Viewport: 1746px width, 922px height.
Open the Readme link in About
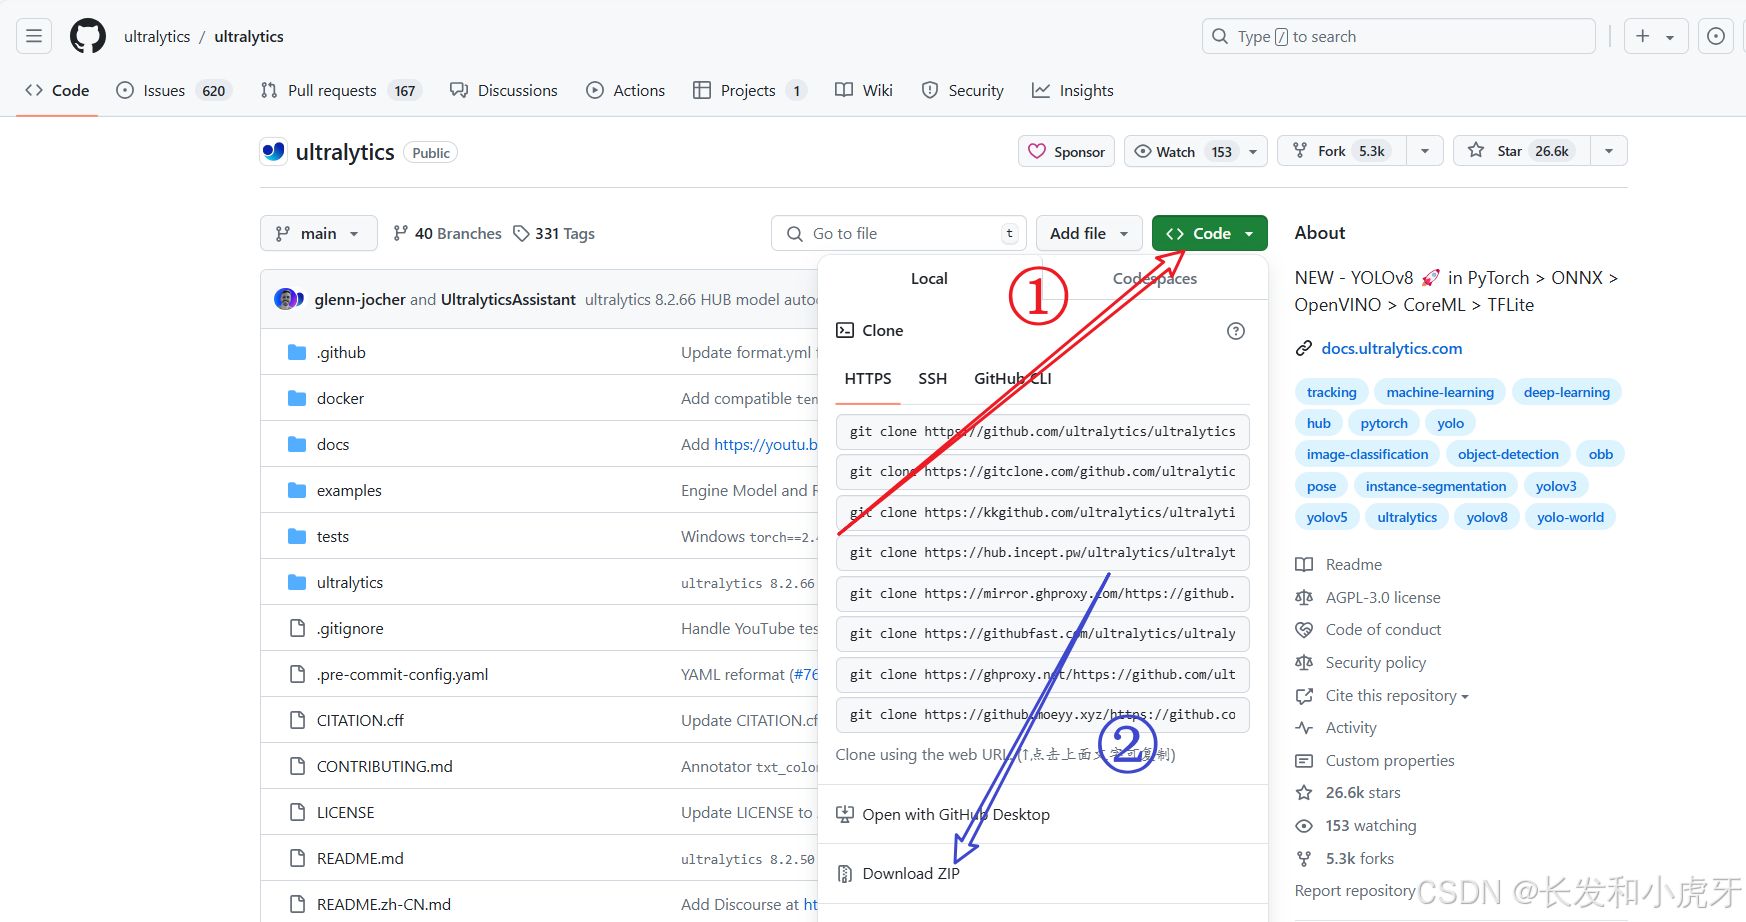click(x=1339, y=564)
